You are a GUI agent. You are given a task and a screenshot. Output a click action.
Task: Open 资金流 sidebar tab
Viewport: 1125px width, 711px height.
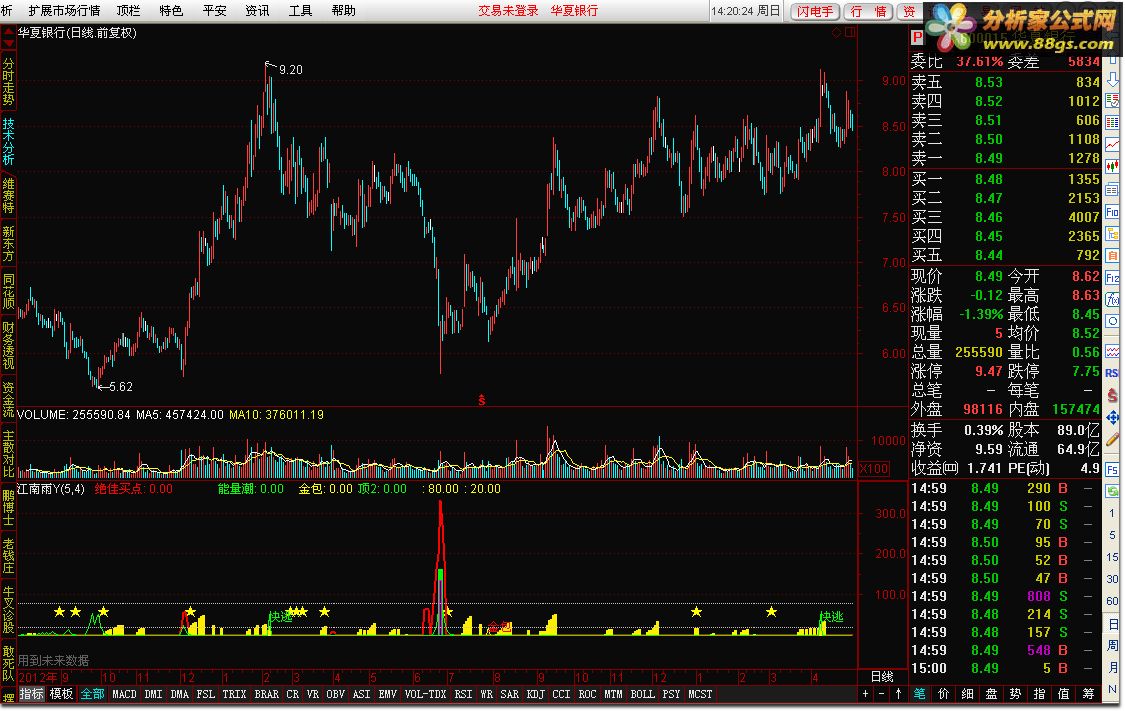pyautogui.click(x=8, y=399)
